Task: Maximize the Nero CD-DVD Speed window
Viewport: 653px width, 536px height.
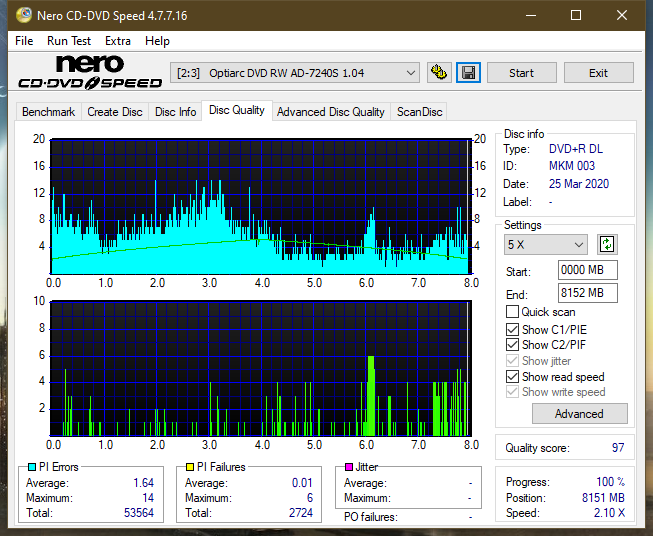Action: 576,15
